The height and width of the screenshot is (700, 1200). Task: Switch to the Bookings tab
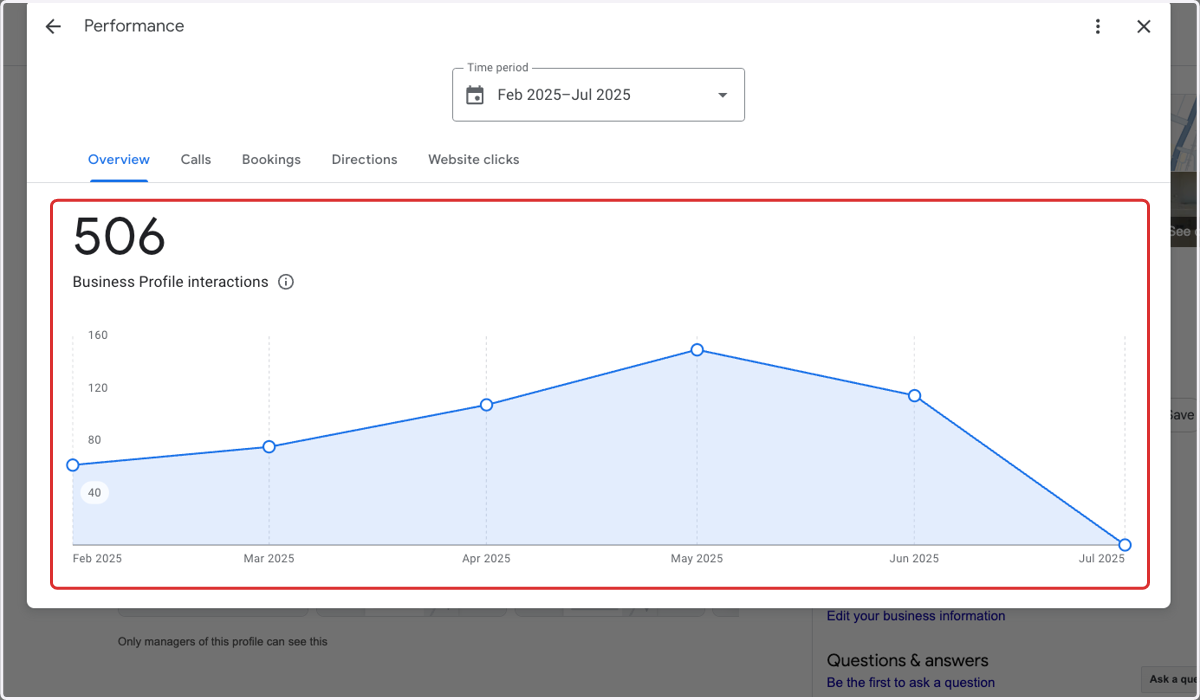(x=271, y=160)
